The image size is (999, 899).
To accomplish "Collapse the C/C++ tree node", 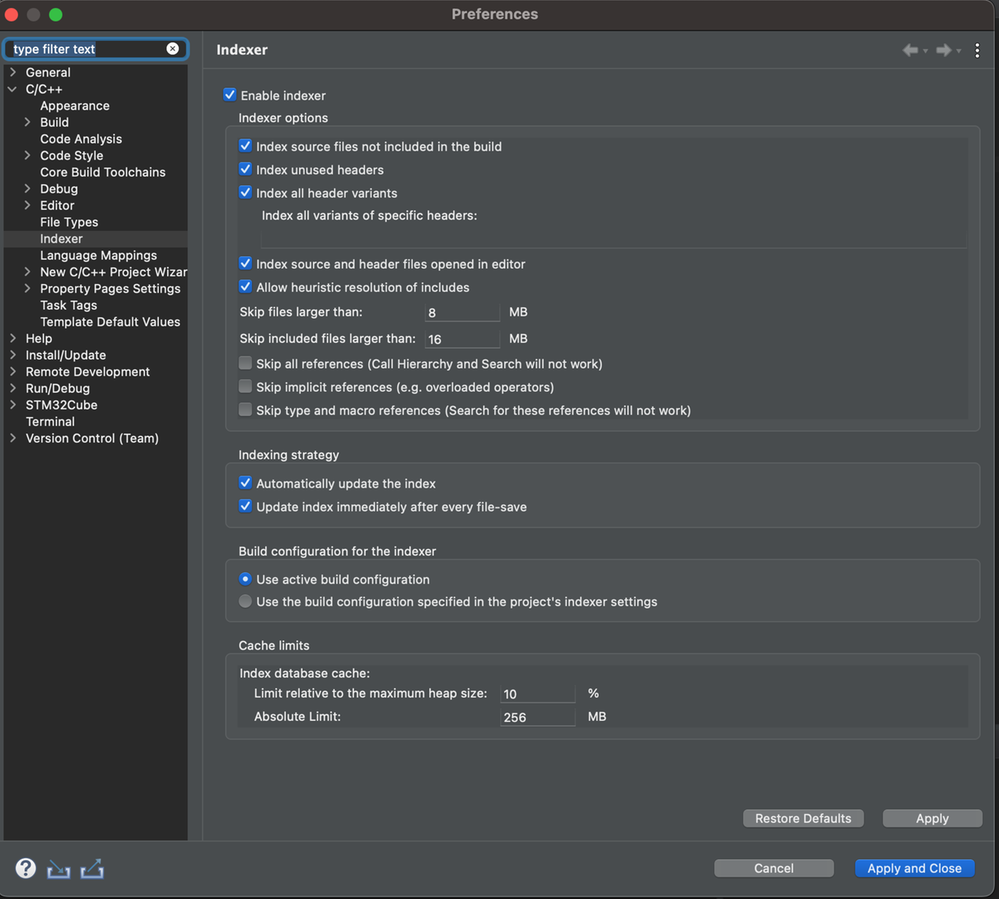I will (x=13, y=89).
